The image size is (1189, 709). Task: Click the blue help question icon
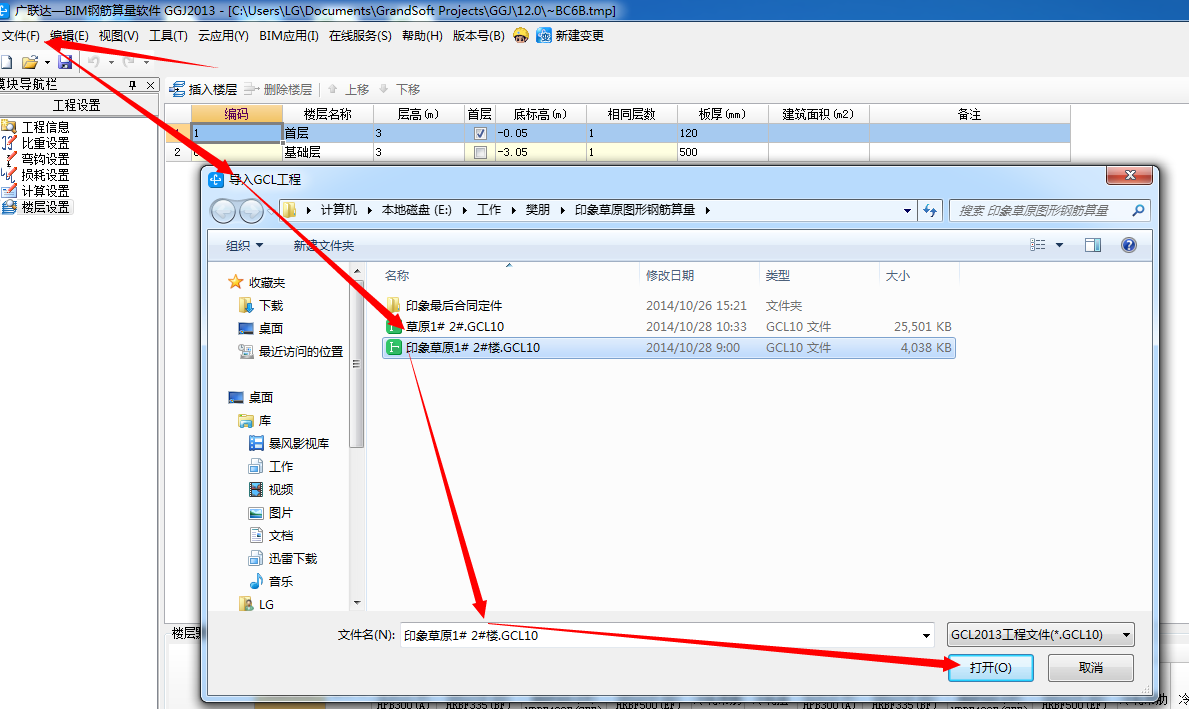(x=1128, y=245)
